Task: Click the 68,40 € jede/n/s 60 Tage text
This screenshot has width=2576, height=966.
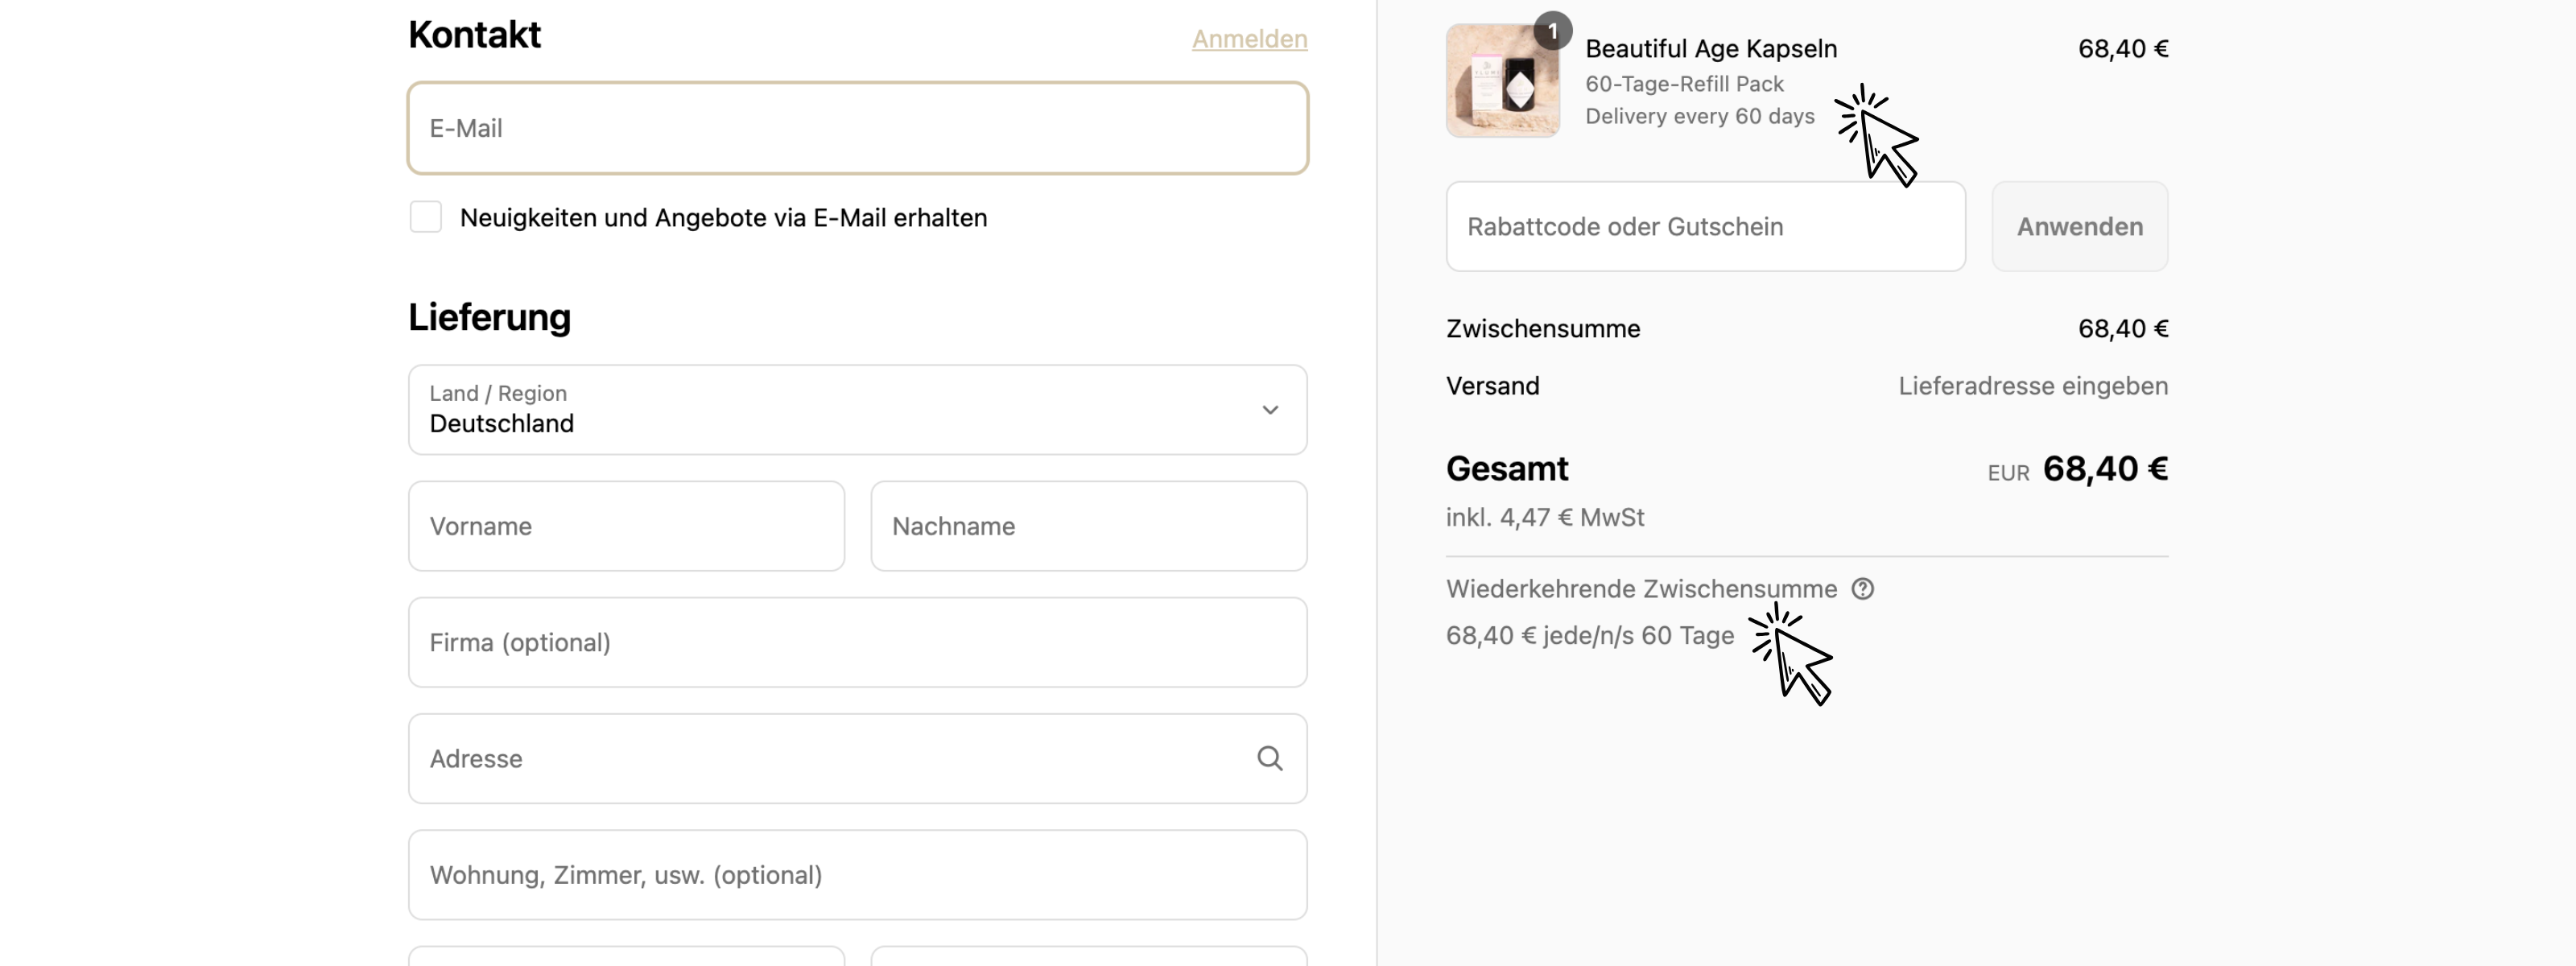Action: pyautogui.click(x=1590, y=636)
